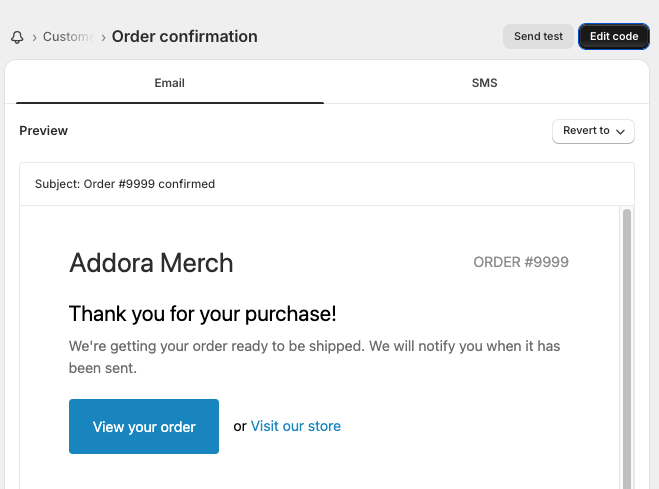Click the ORDER #9999 label

pos(520,262)
